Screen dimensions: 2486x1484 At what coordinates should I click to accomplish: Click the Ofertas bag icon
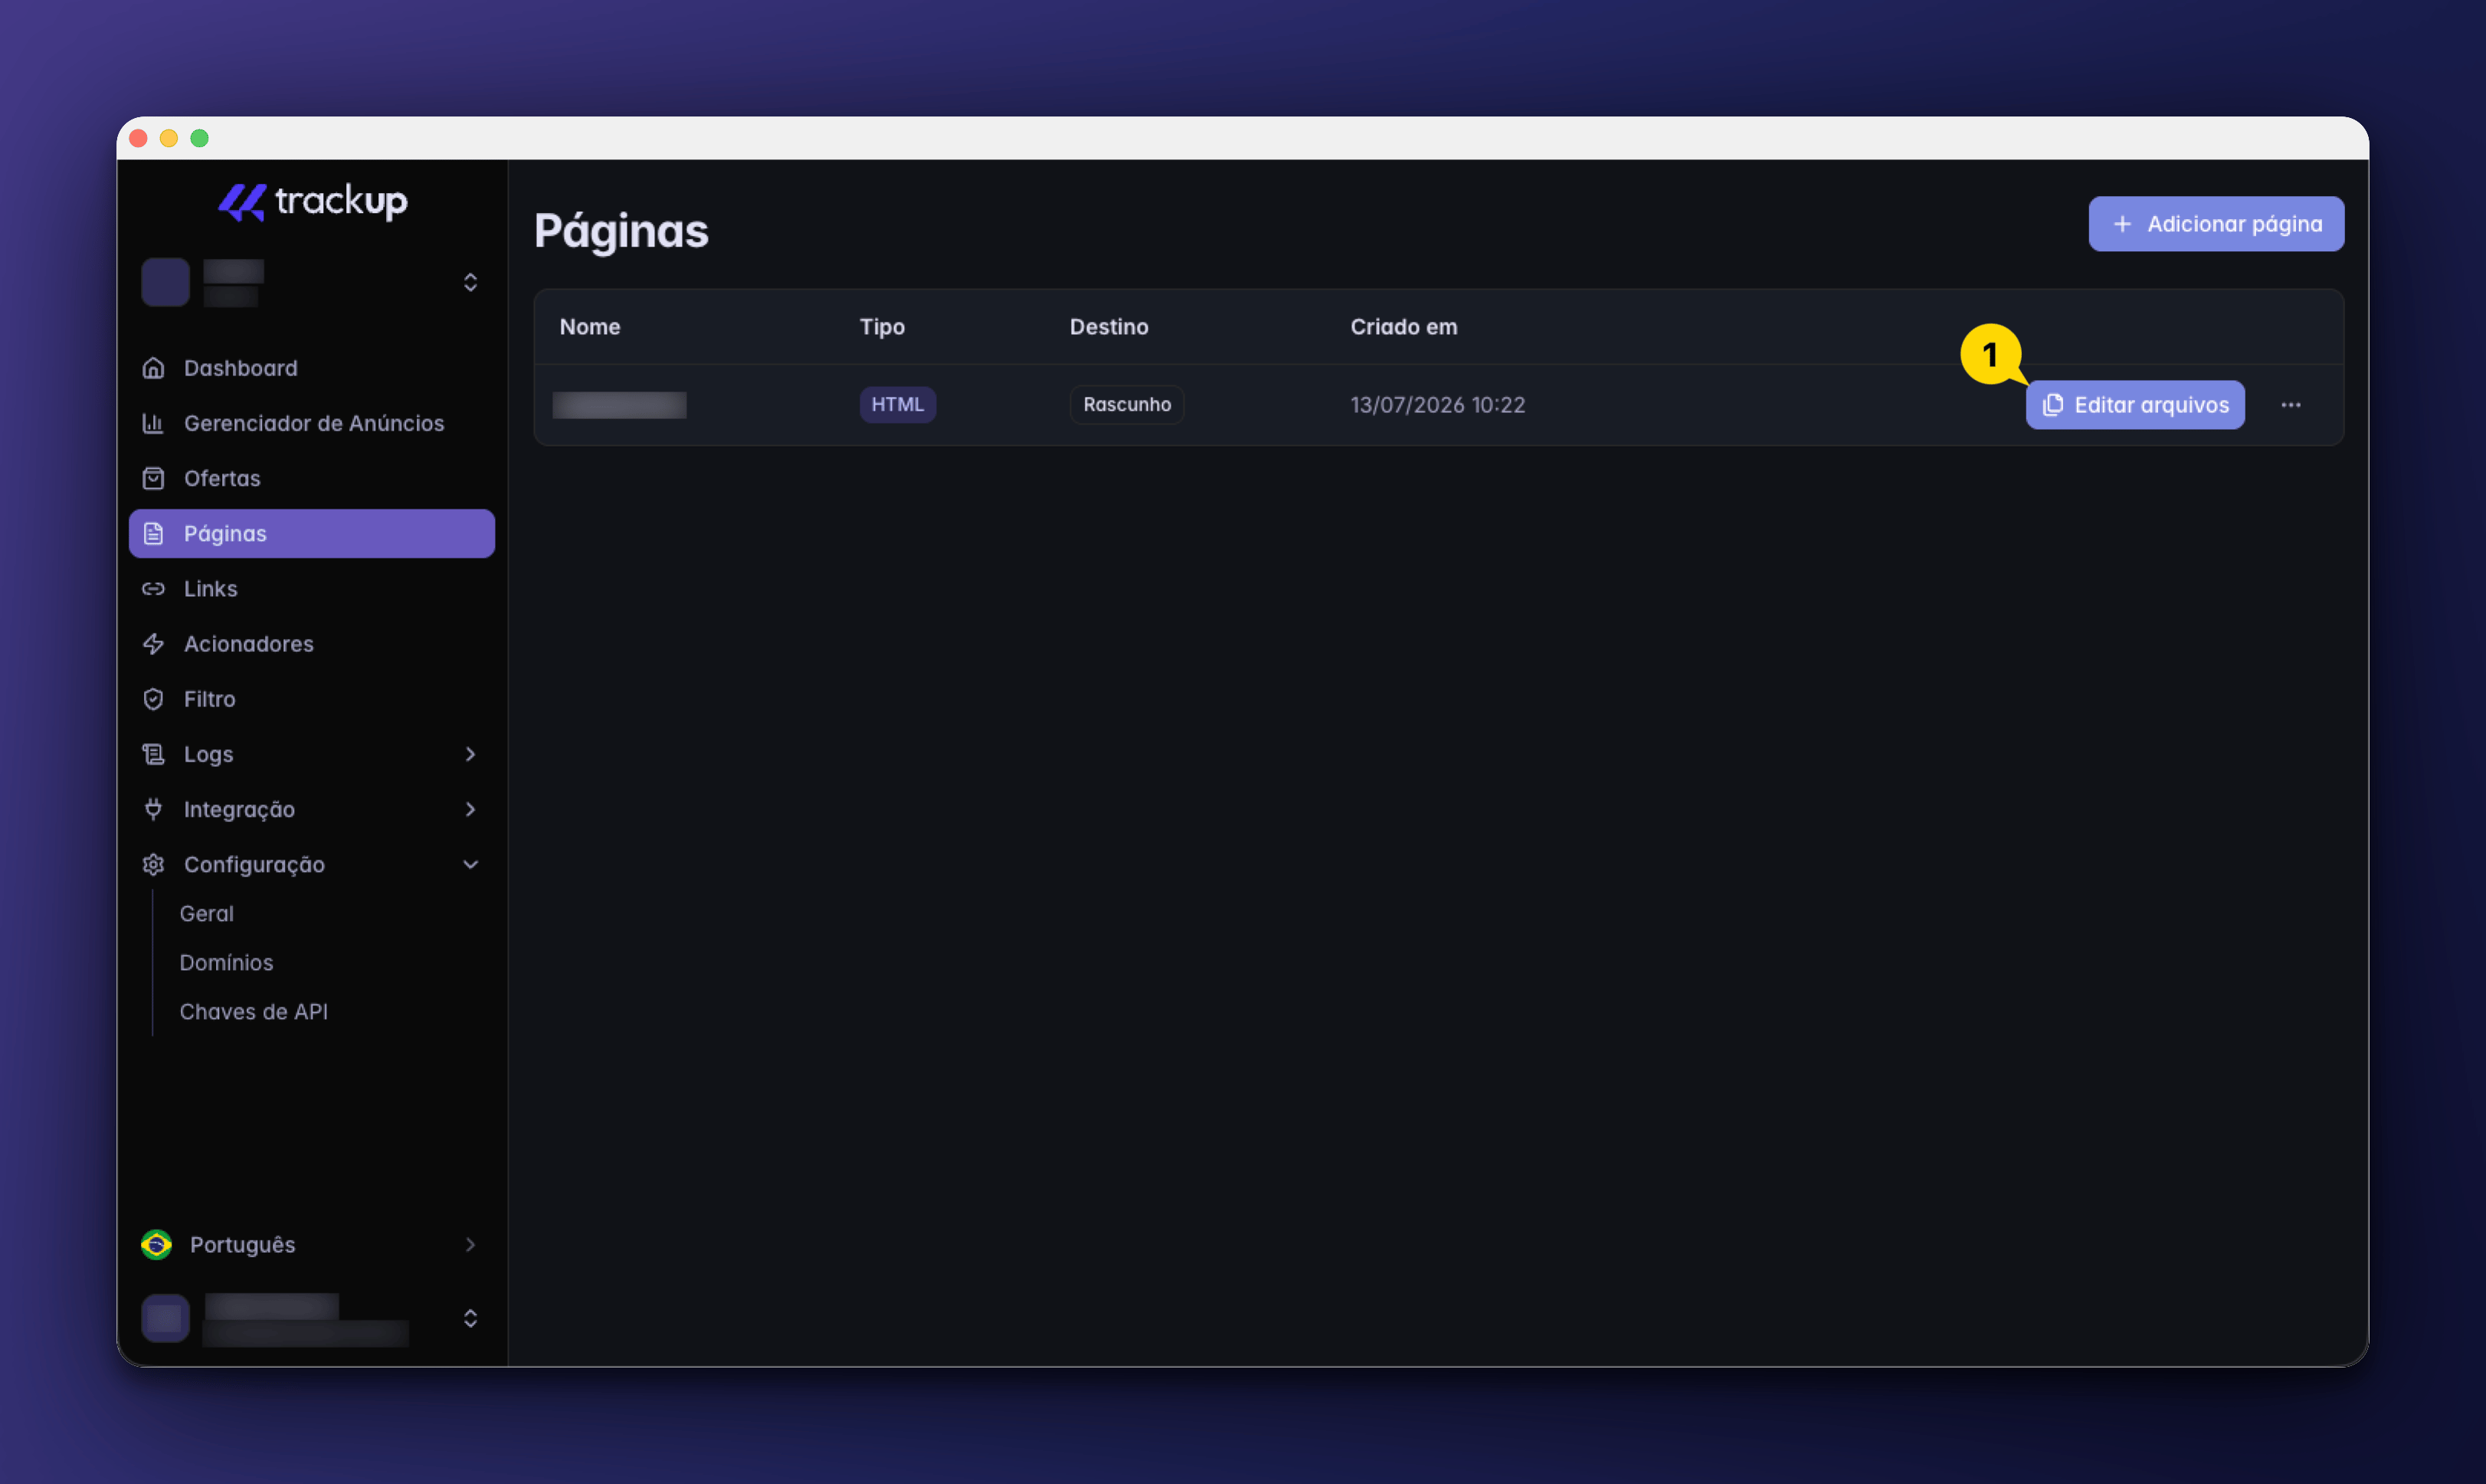click(x=153, y=478)
